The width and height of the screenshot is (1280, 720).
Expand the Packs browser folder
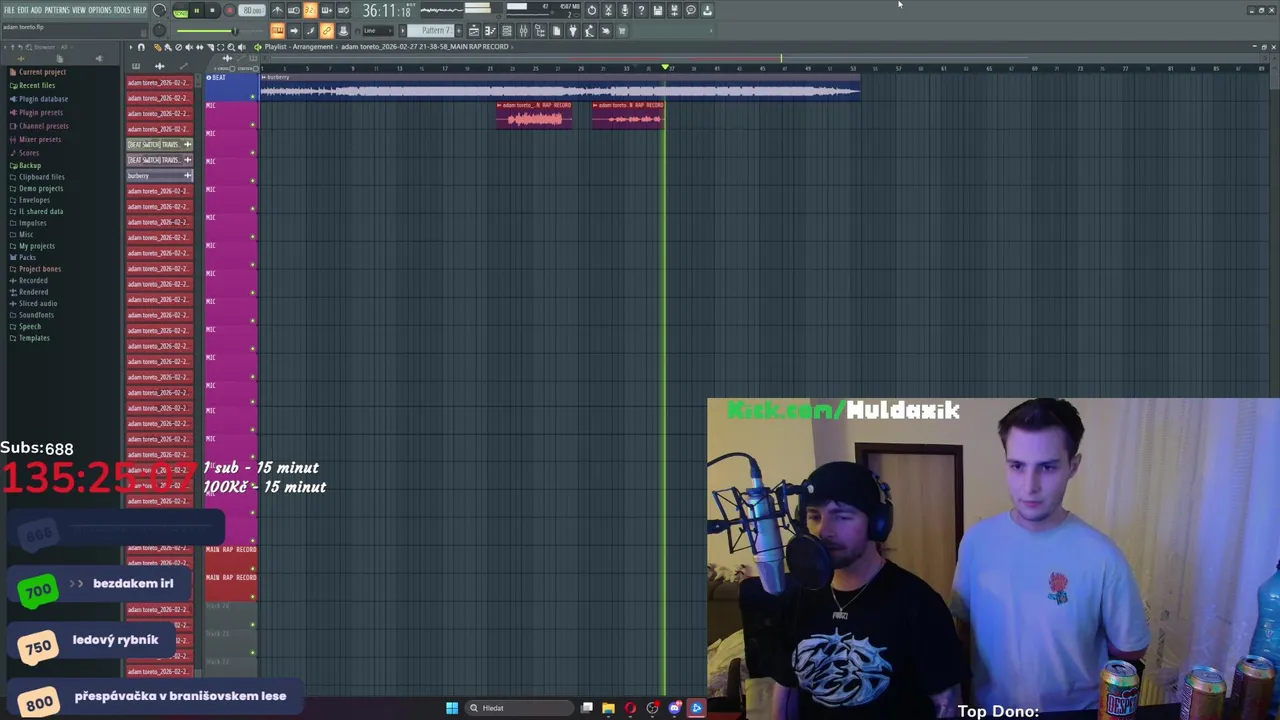pos(27,257)
